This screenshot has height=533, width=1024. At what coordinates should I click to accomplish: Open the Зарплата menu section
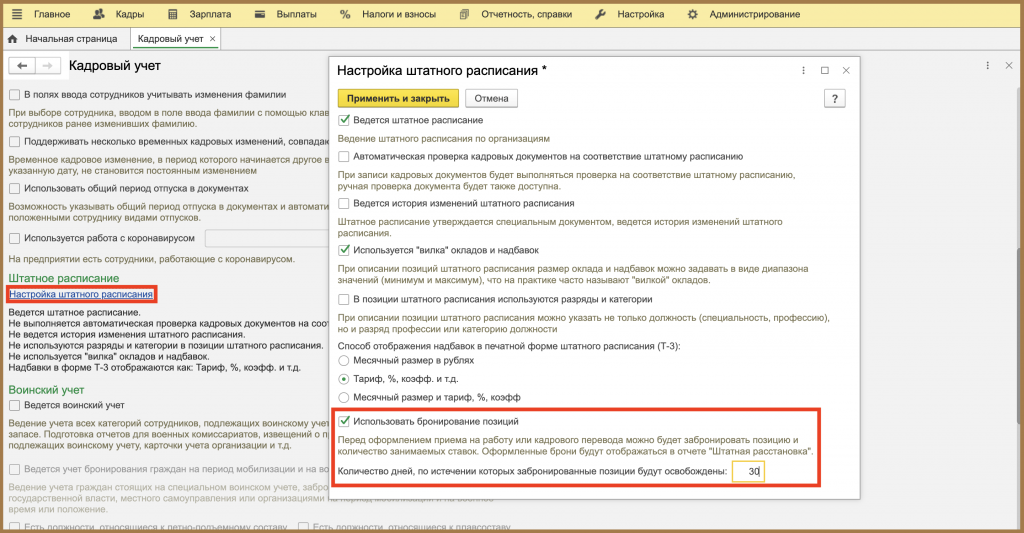(200, 14)
